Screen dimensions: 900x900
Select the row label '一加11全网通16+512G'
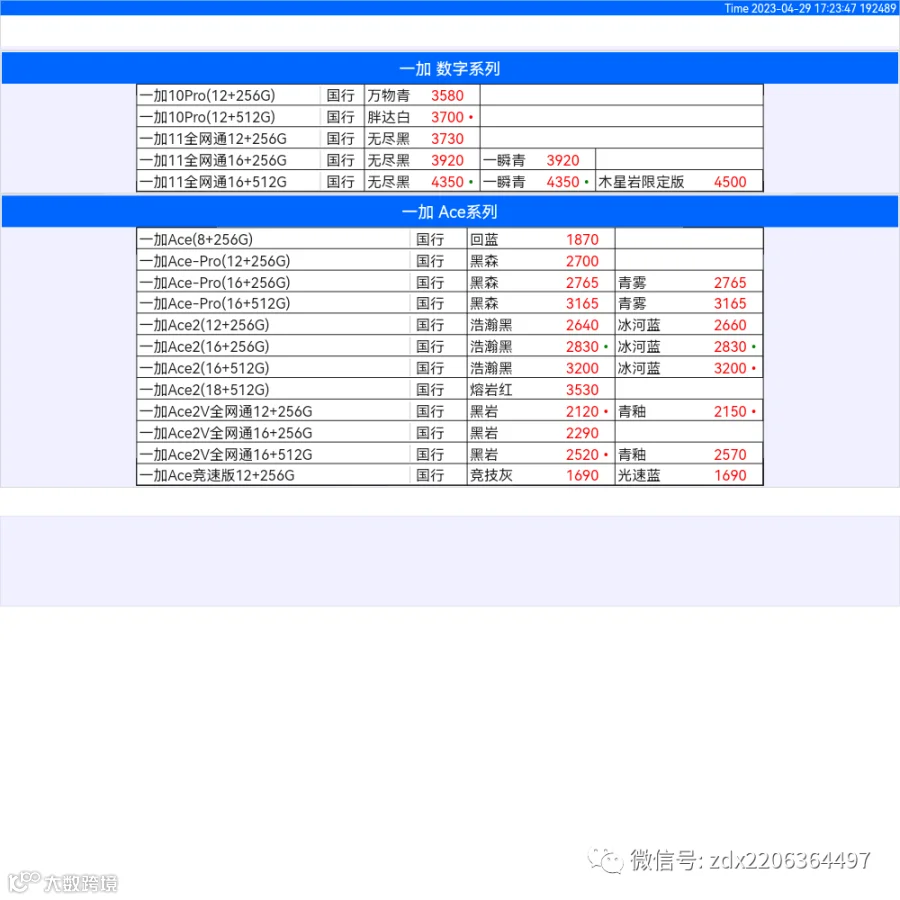[213, 182]
